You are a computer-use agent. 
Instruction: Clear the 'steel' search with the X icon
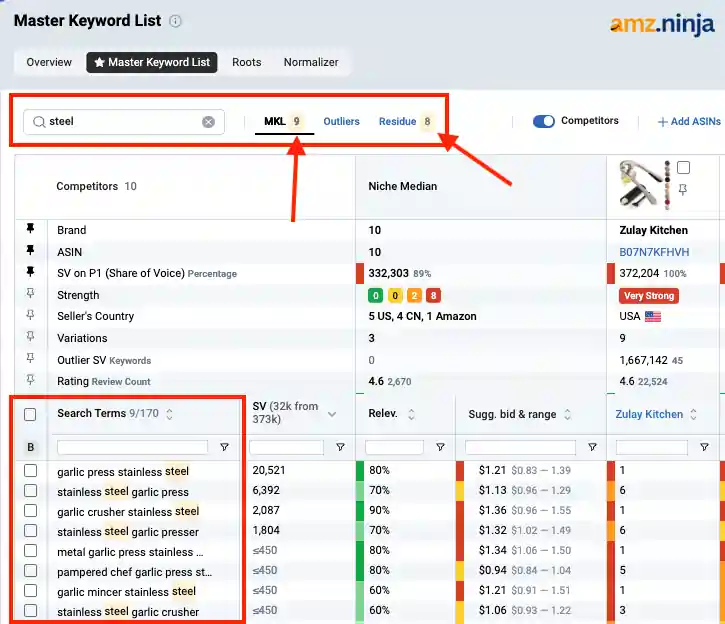tap(208, 122)
